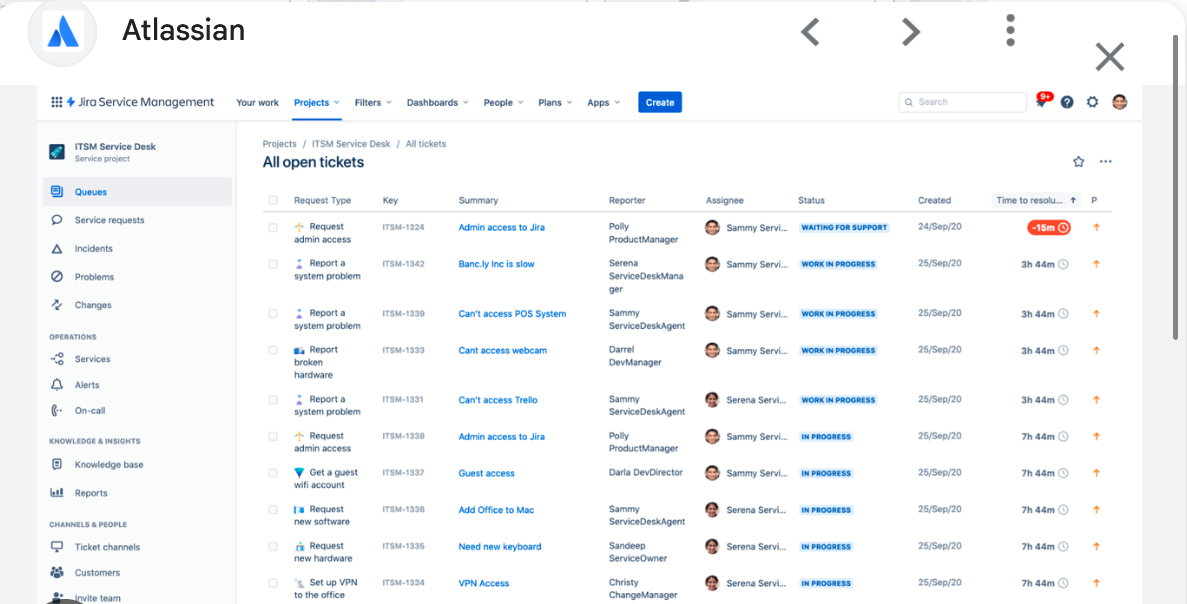Click the ITSM Service Desk breadcrumb

pyautogui.click(x=351, y=144)
